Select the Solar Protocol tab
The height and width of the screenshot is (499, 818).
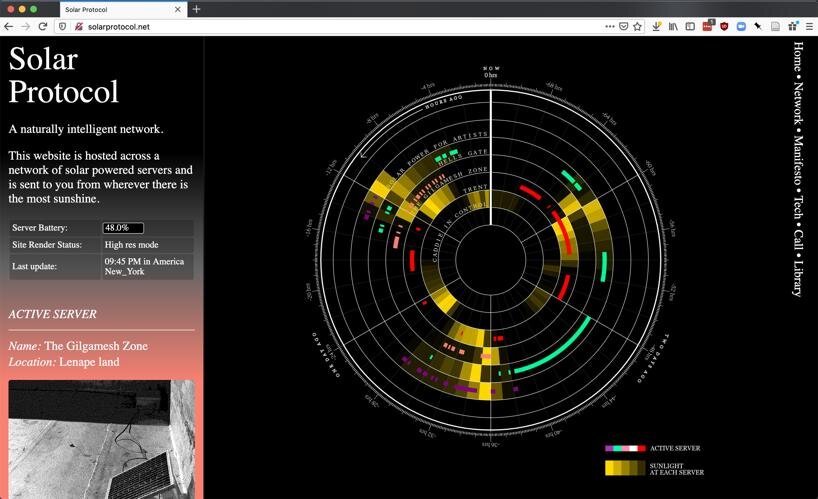pos(123,9)
